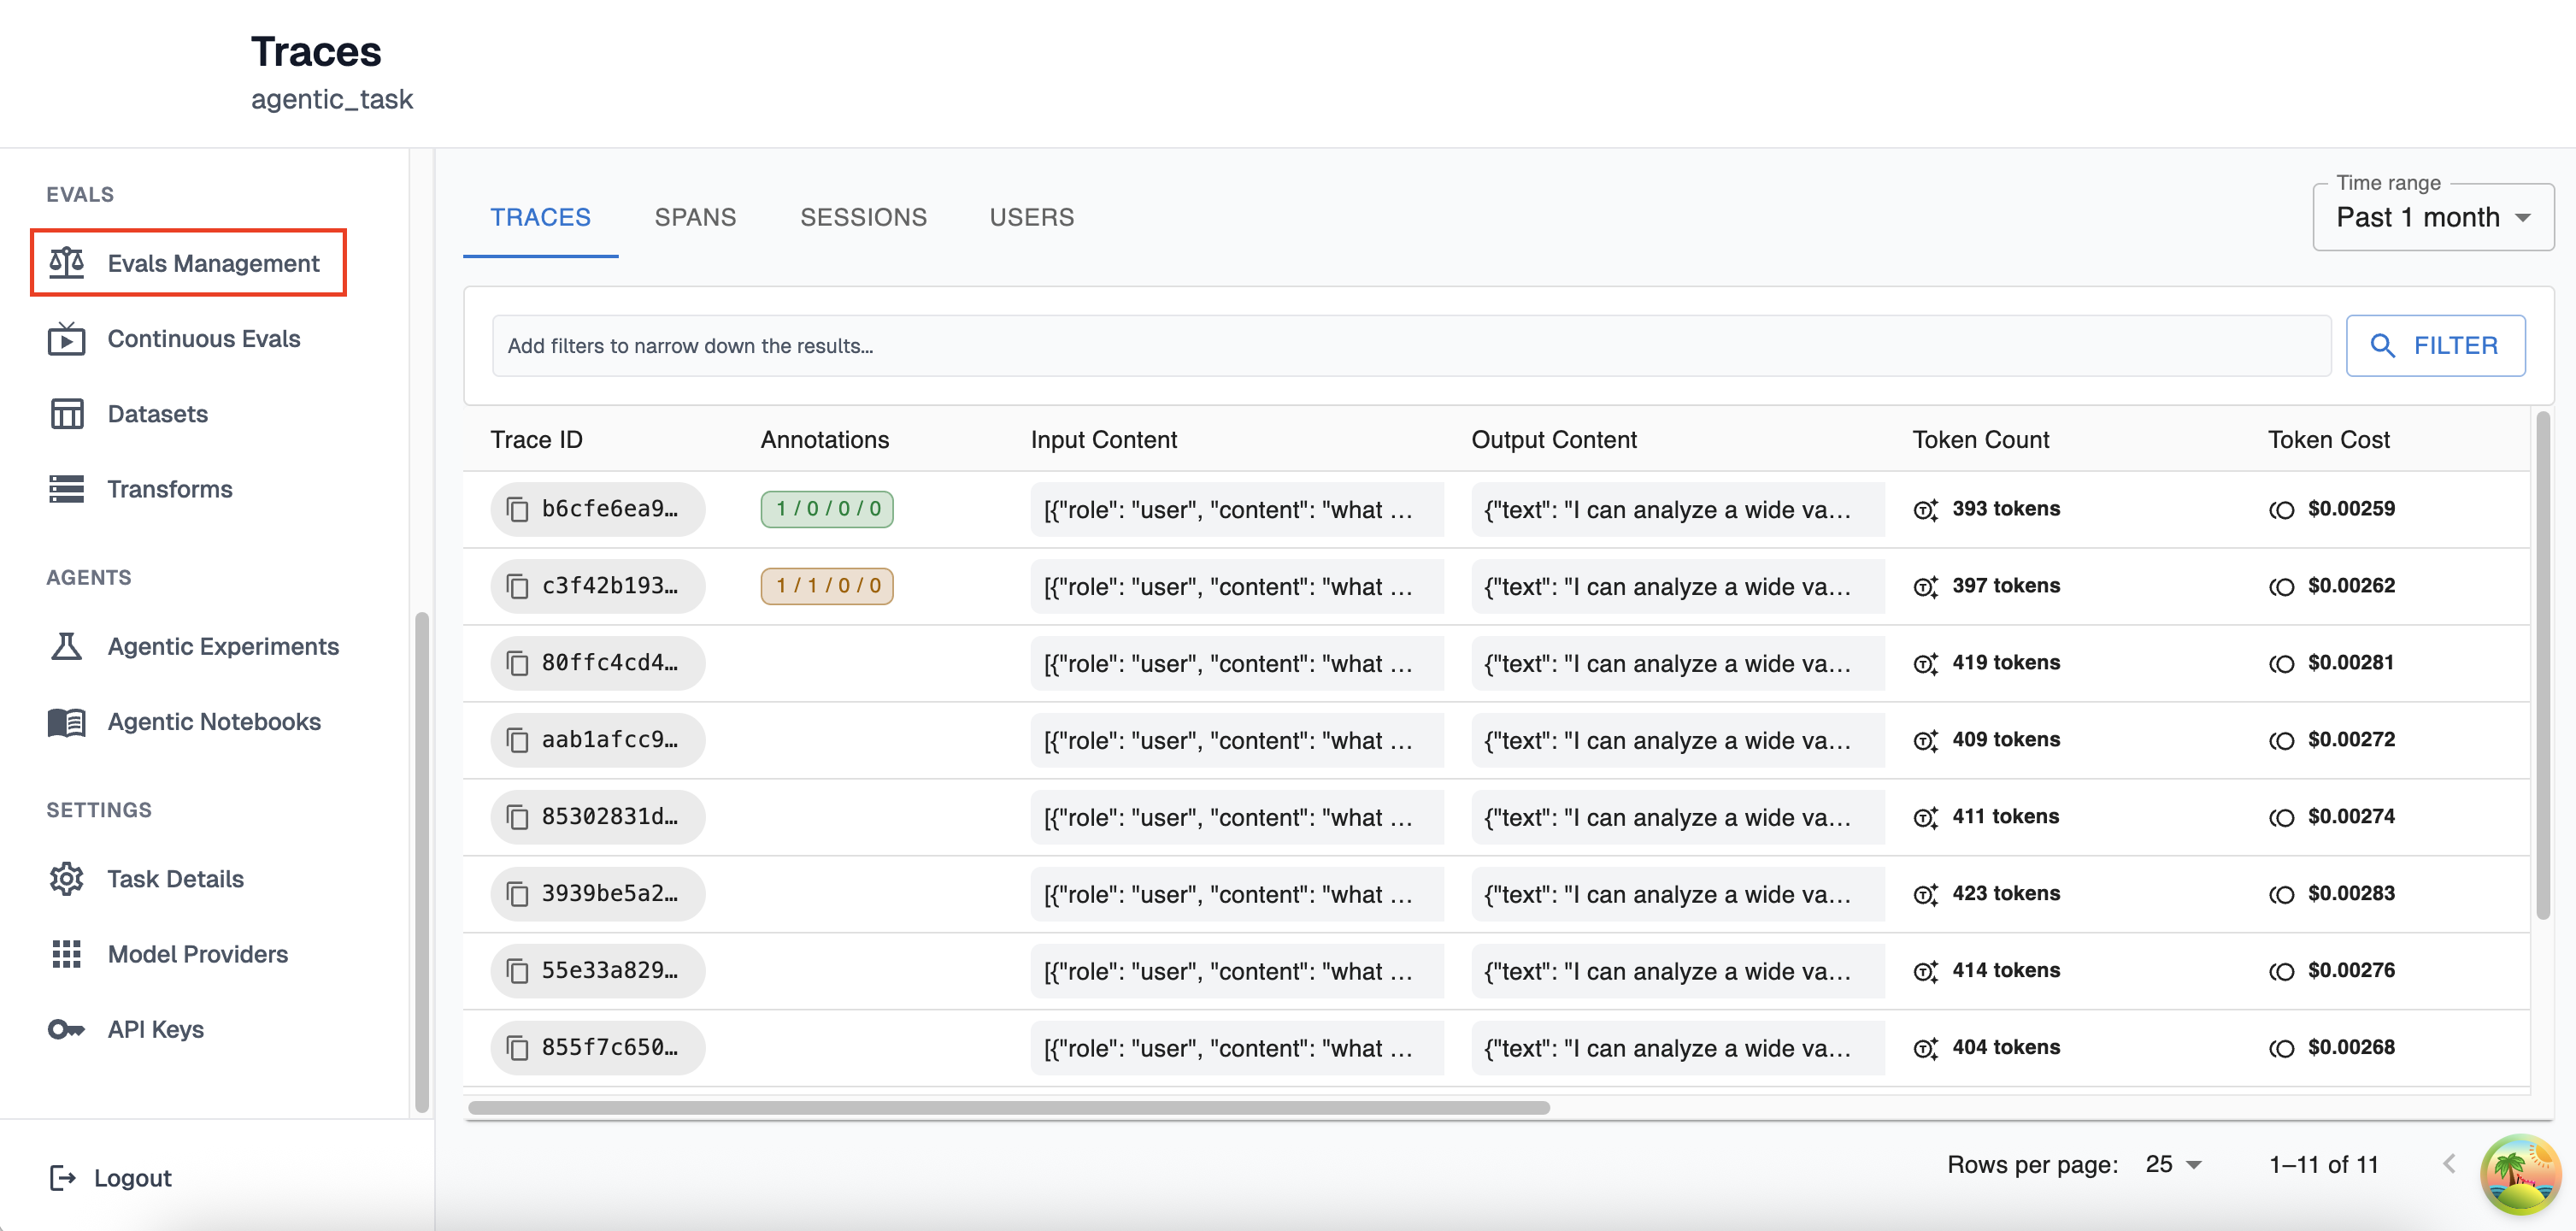Click the horizontal table scrollbar
Screen dimensions: 2576x1231
pyautogui.click(x=1008, y=1107)
